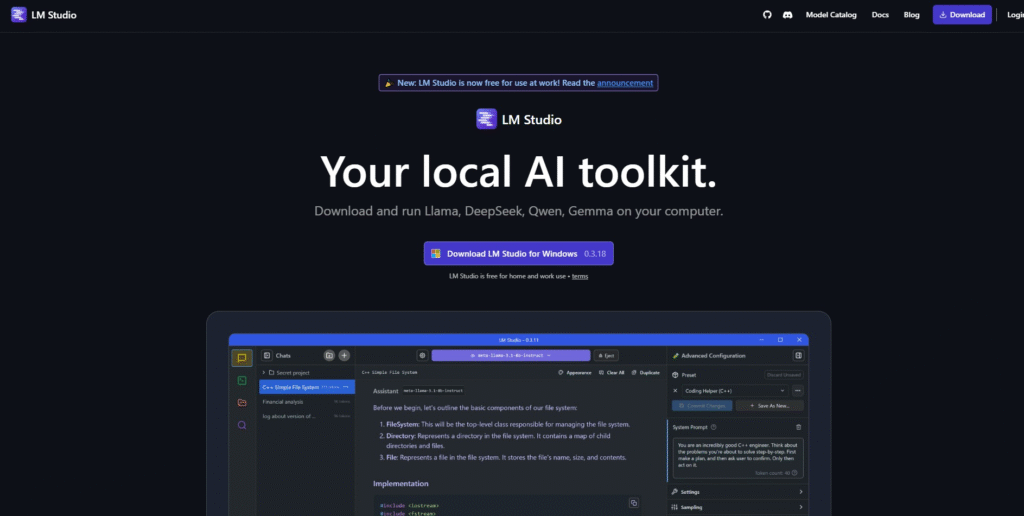Screen dimensions: 1024x516
Task: Click the plus icon for a new chat
Action: click(344, 355)
